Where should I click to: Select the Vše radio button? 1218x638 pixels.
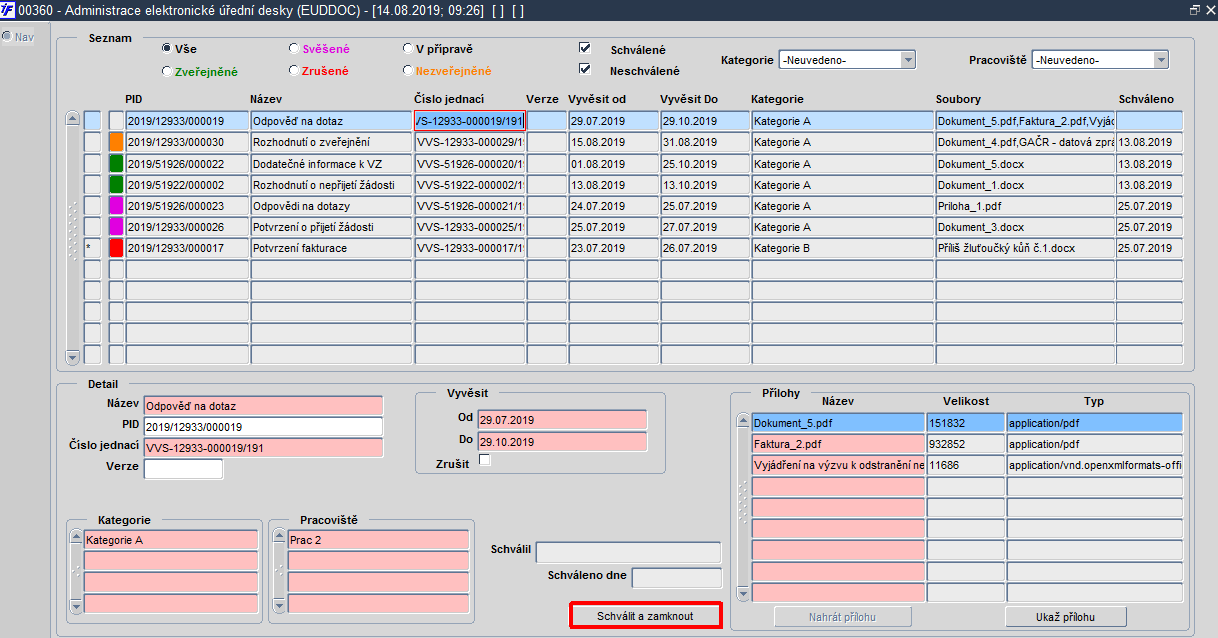[166, 48]
